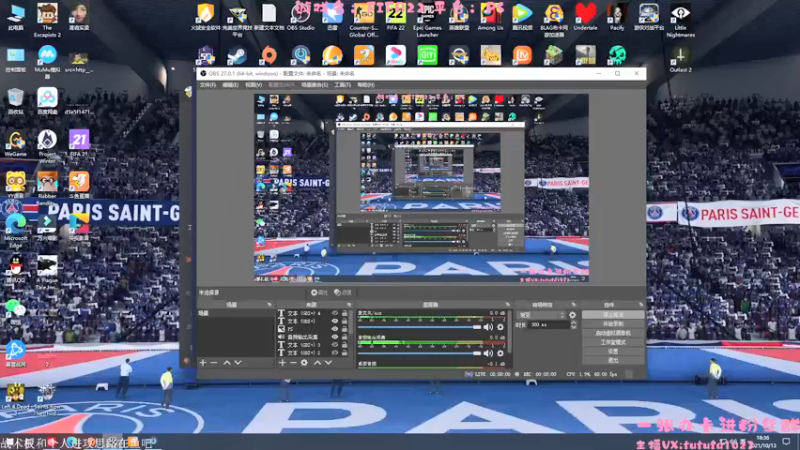
Task: Adjust the desktop audio volume slider
Action: [419, 353]
